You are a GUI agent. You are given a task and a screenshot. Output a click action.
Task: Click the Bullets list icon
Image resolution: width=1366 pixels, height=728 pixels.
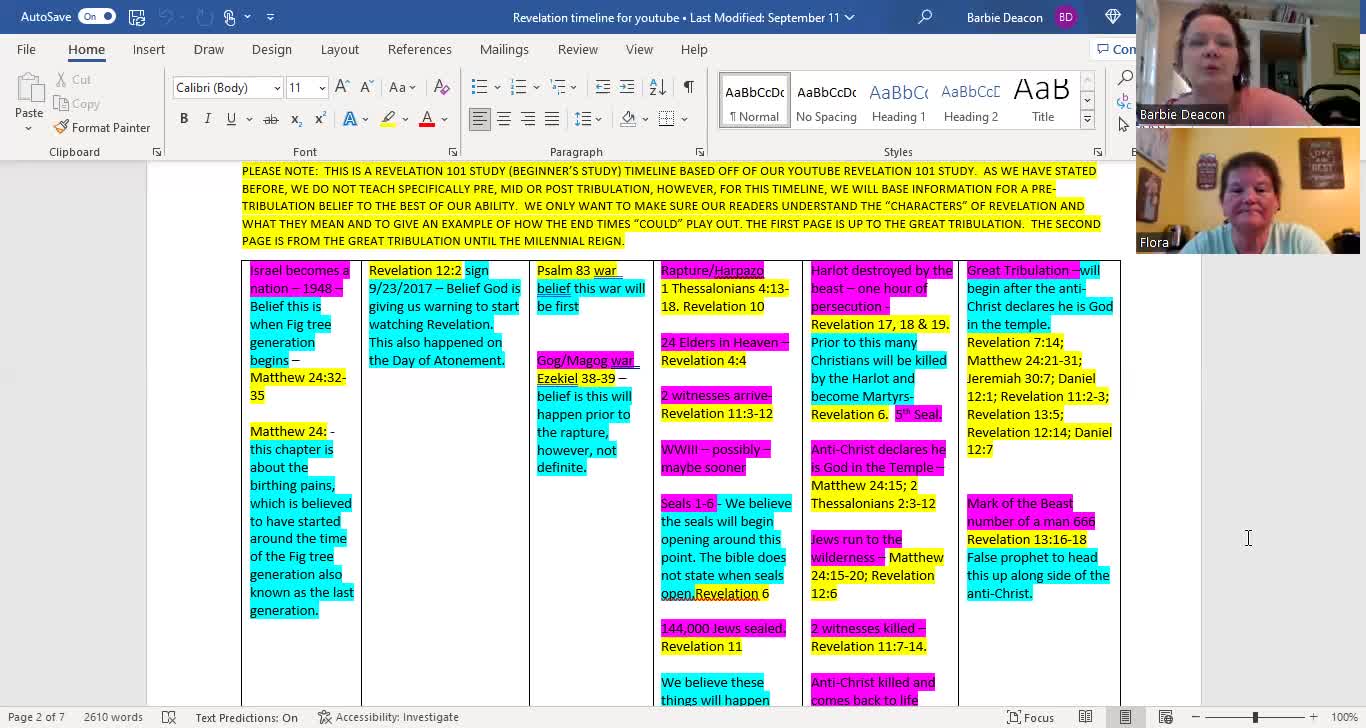click(479, 88)
